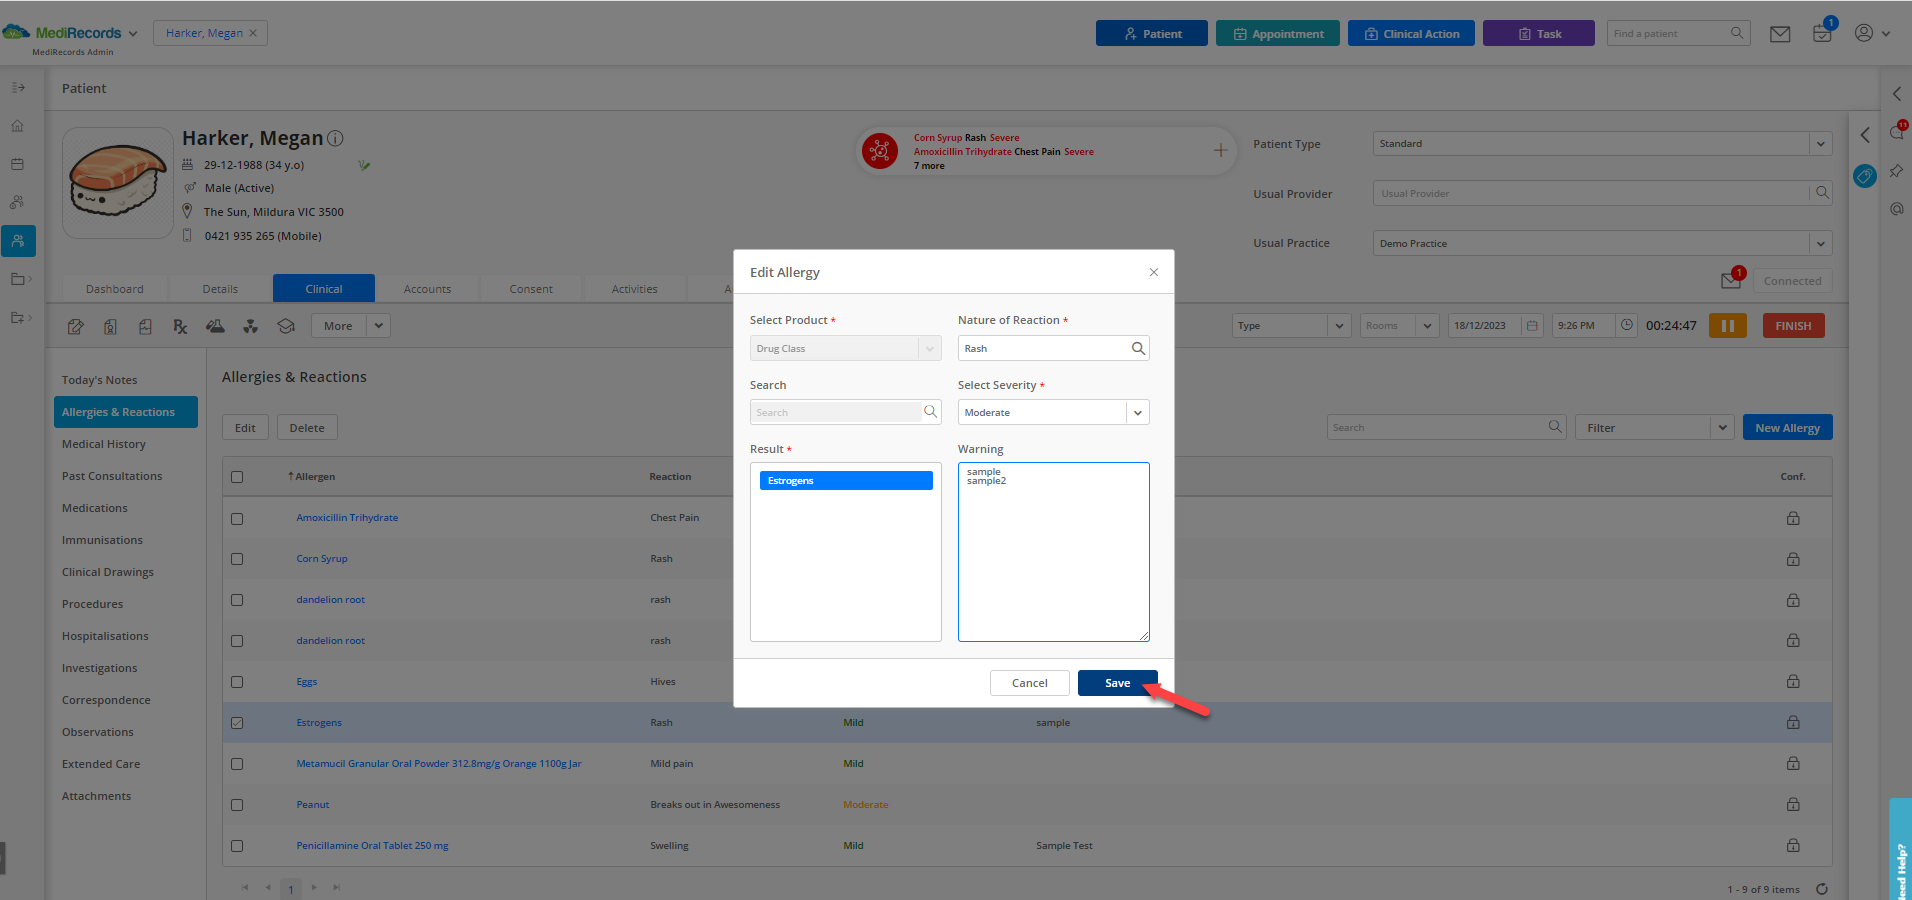
Task: Expand the More button dropdown arrow
Action: pyautogui.click(x=378, y=326)
